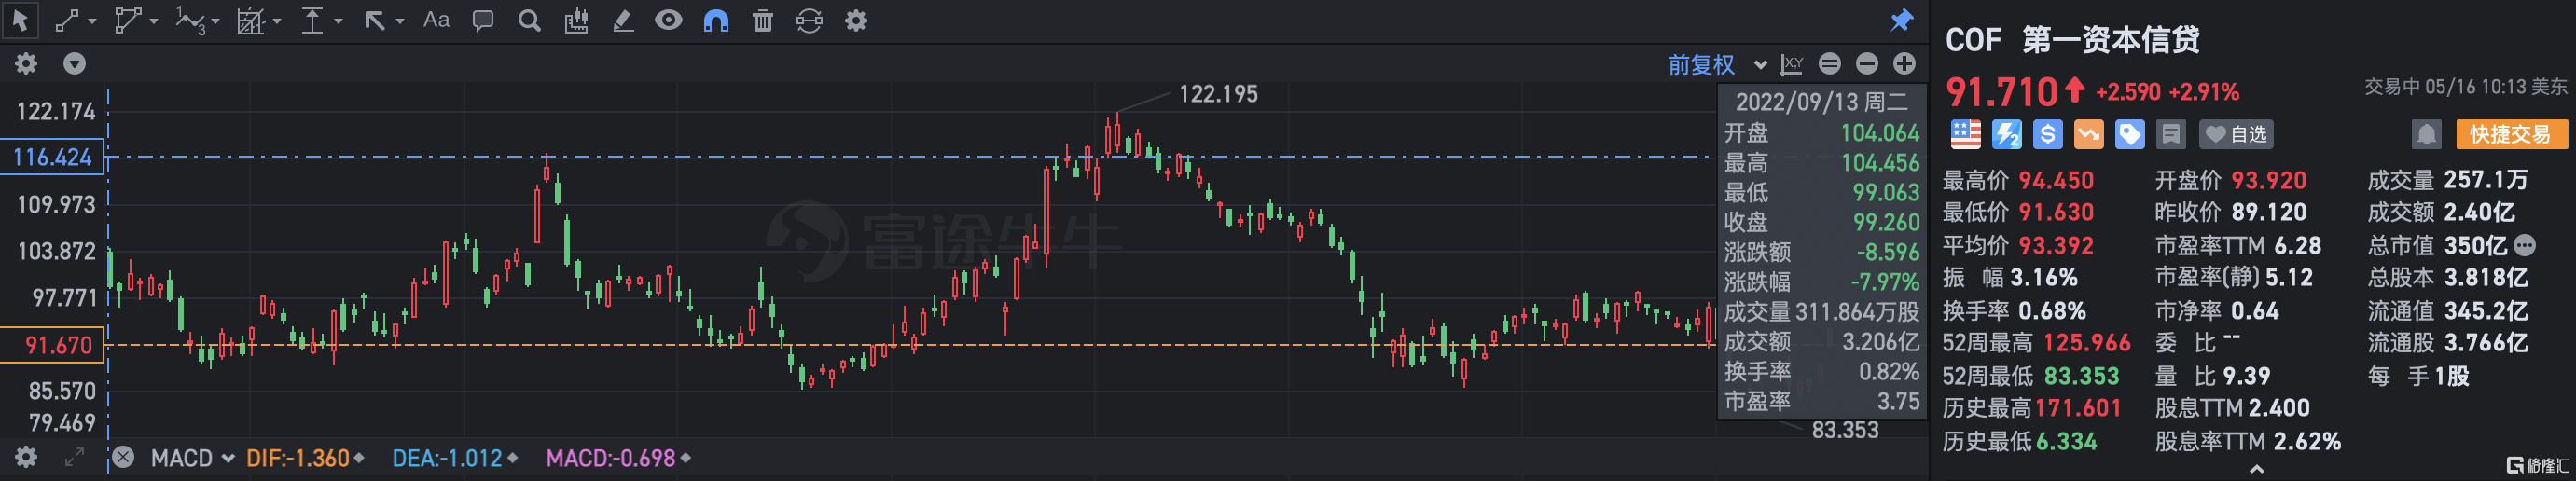Toggle the blue pin icon
The image size is (2576, 481).
[1901, 20]
